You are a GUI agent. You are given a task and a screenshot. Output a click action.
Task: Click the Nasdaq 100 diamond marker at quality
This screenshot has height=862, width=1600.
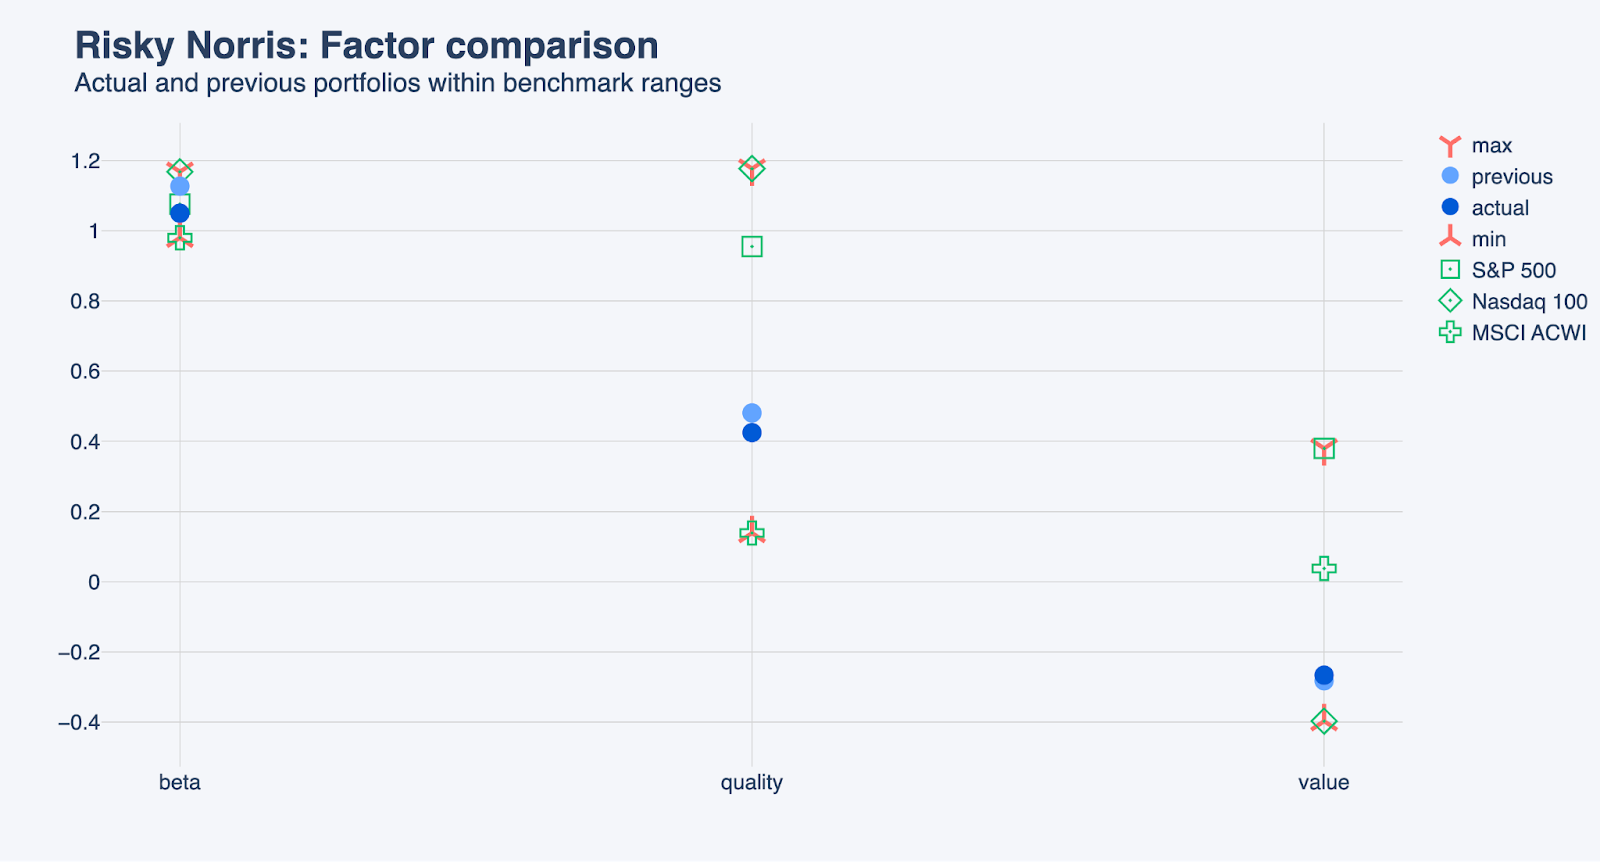click(752, 169)
